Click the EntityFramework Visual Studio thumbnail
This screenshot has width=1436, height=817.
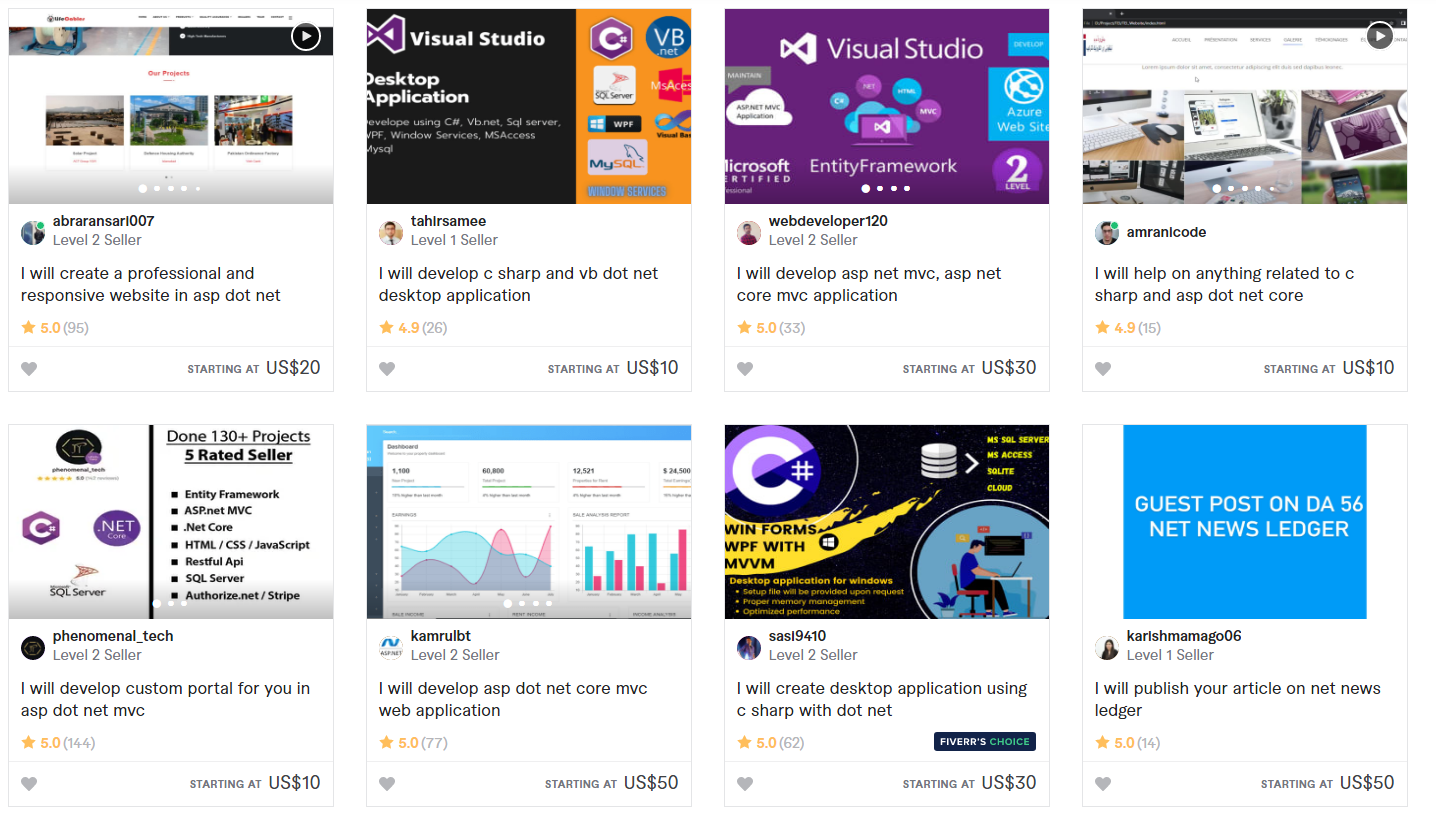point(887,106)
